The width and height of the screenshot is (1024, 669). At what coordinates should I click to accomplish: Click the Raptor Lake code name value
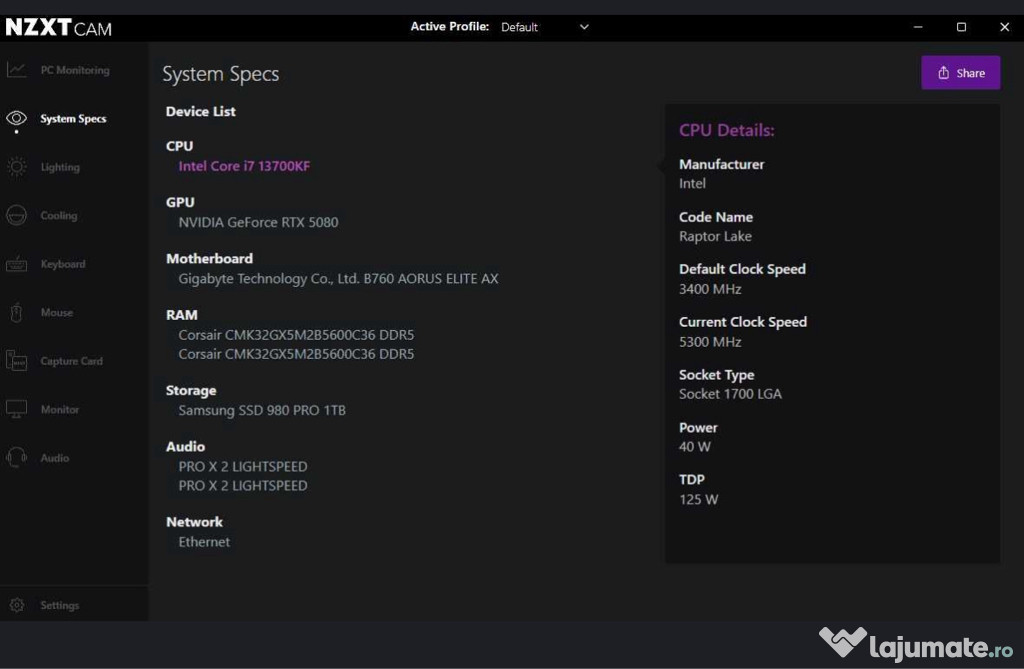tap(715, 237)
